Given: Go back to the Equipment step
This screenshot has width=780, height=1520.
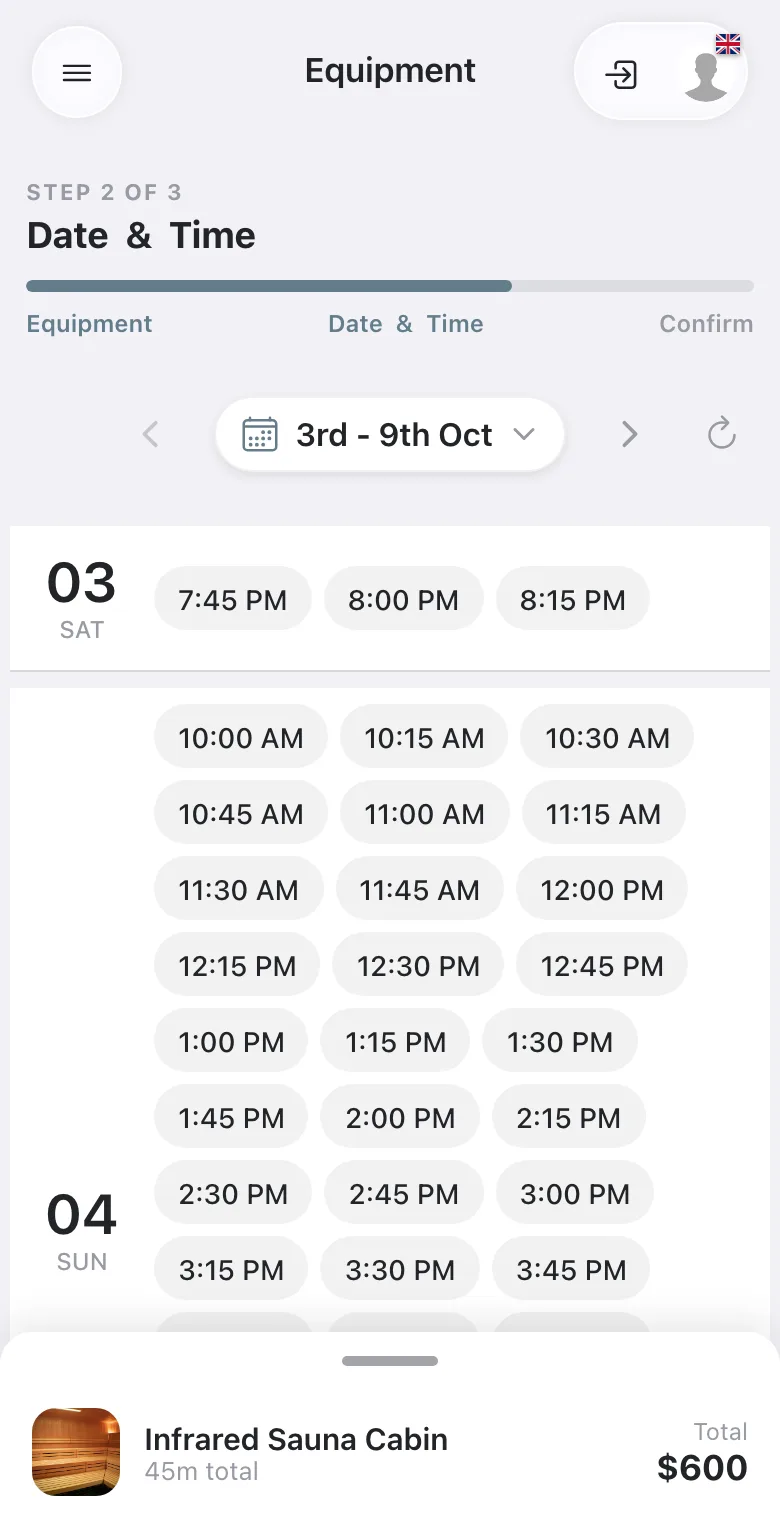Looking at the screenshot, I should 90,324.
